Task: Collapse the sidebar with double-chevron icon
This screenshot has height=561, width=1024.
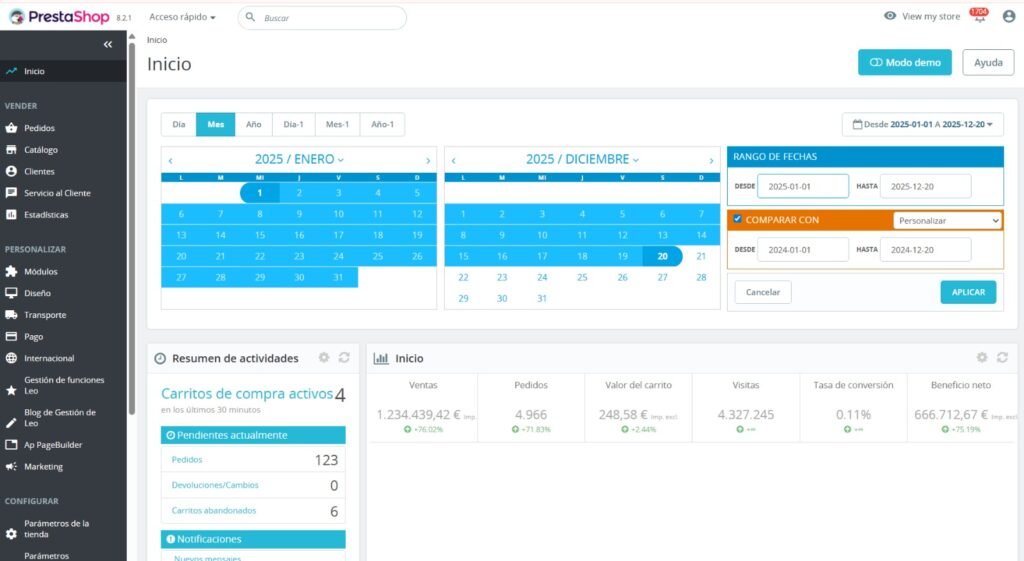Action: [x=108, y=45]
